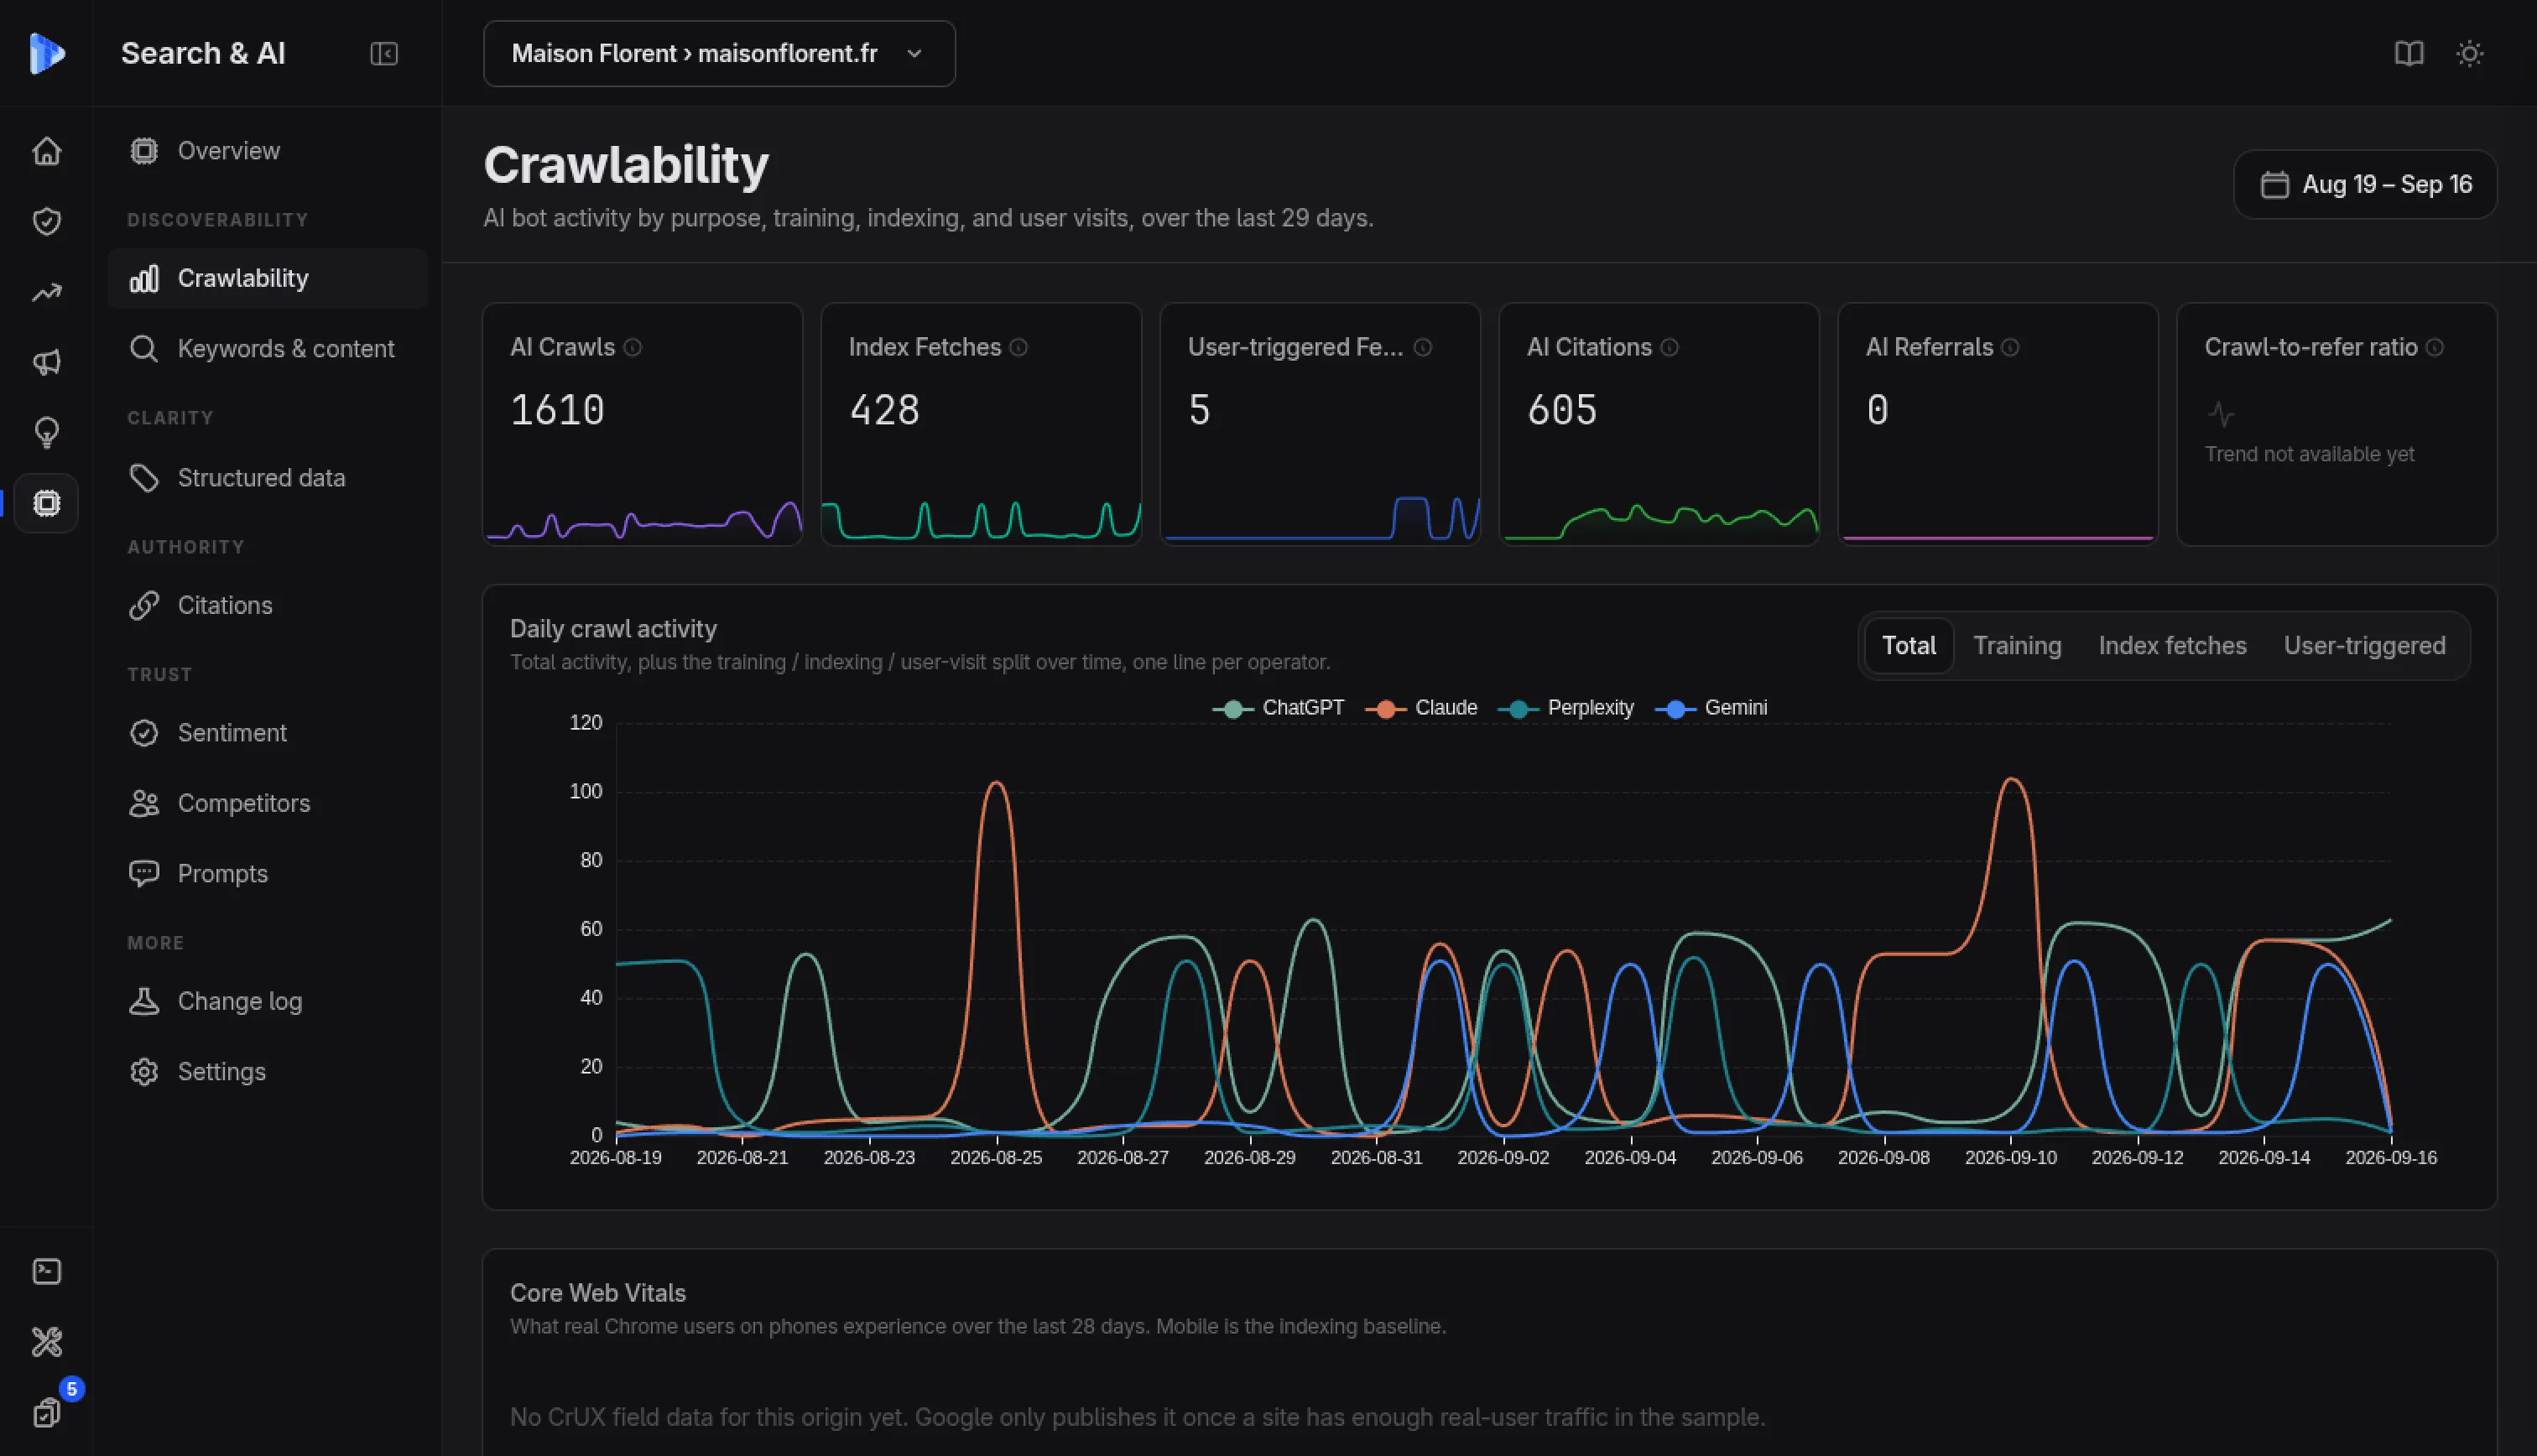Collapse the sidebar with the panel icon
Screen dimensions: 2537x1456
(x=384, y=53)
